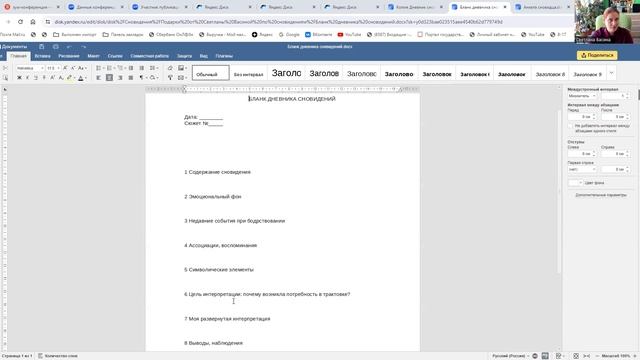Justify the paragraph text

tap(131, 78)
